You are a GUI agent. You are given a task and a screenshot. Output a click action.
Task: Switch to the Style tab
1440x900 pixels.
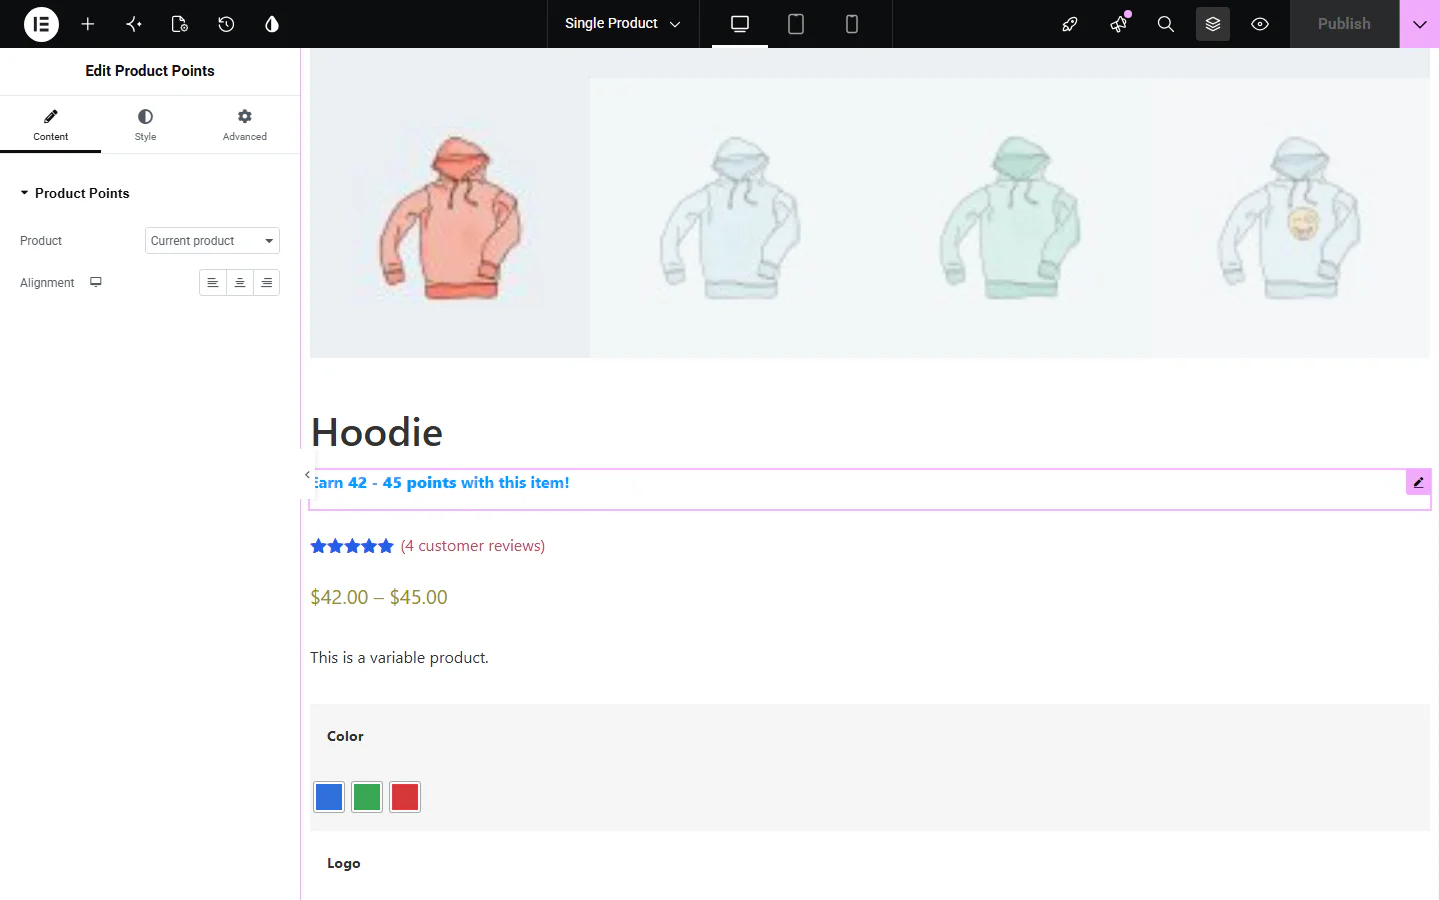145,124
